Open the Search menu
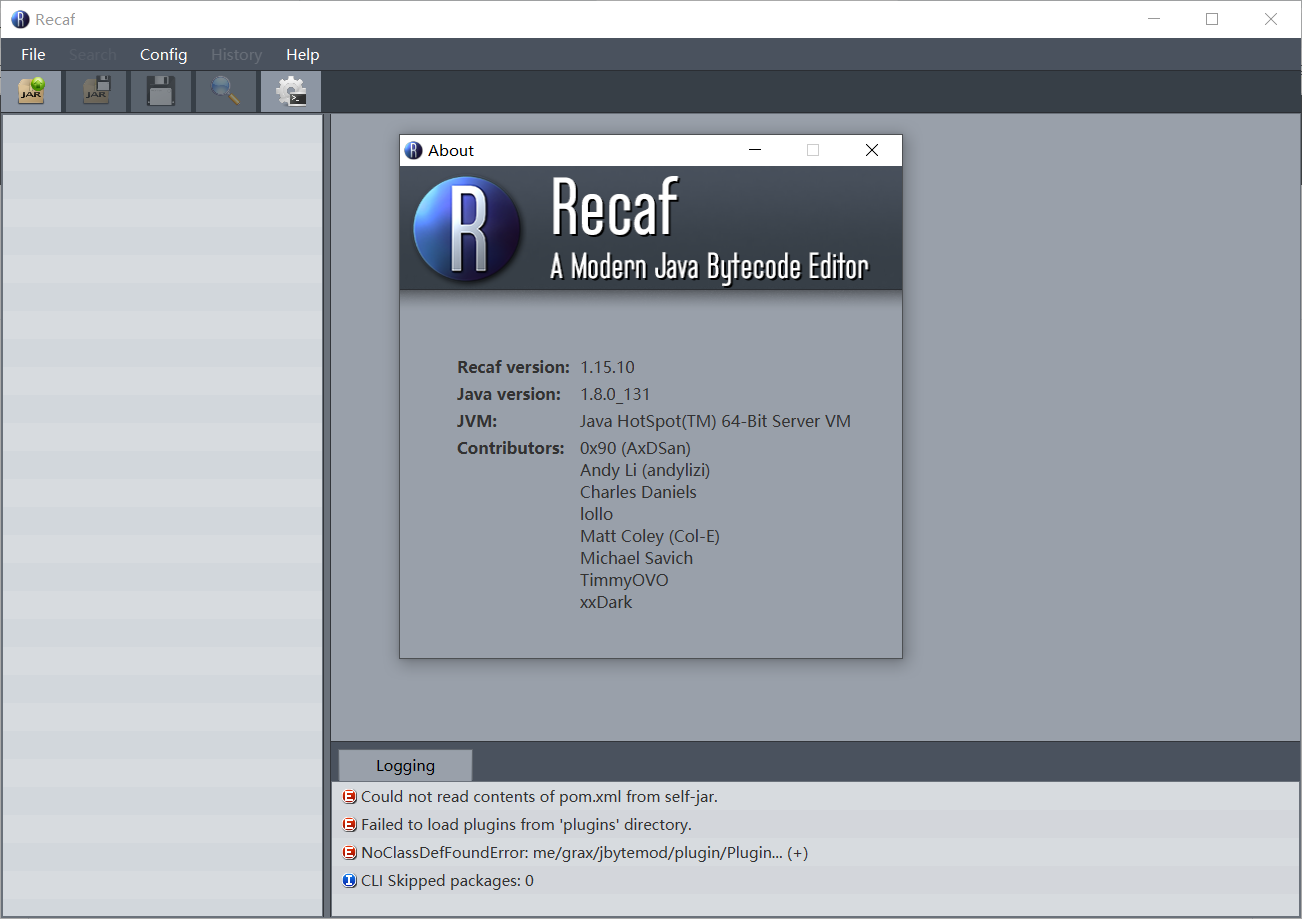This screenshot has height=919, width=1302. click(x=93, y=55)
